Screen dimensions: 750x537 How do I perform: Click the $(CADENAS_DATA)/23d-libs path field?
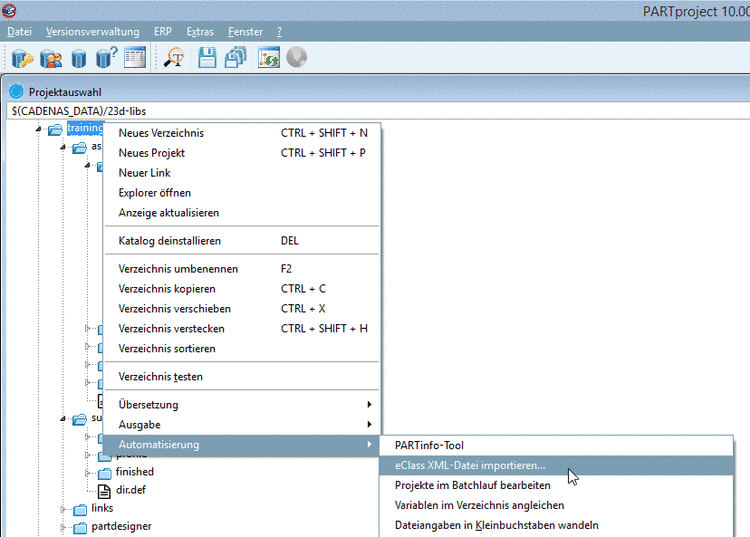(x=378, y=111)
